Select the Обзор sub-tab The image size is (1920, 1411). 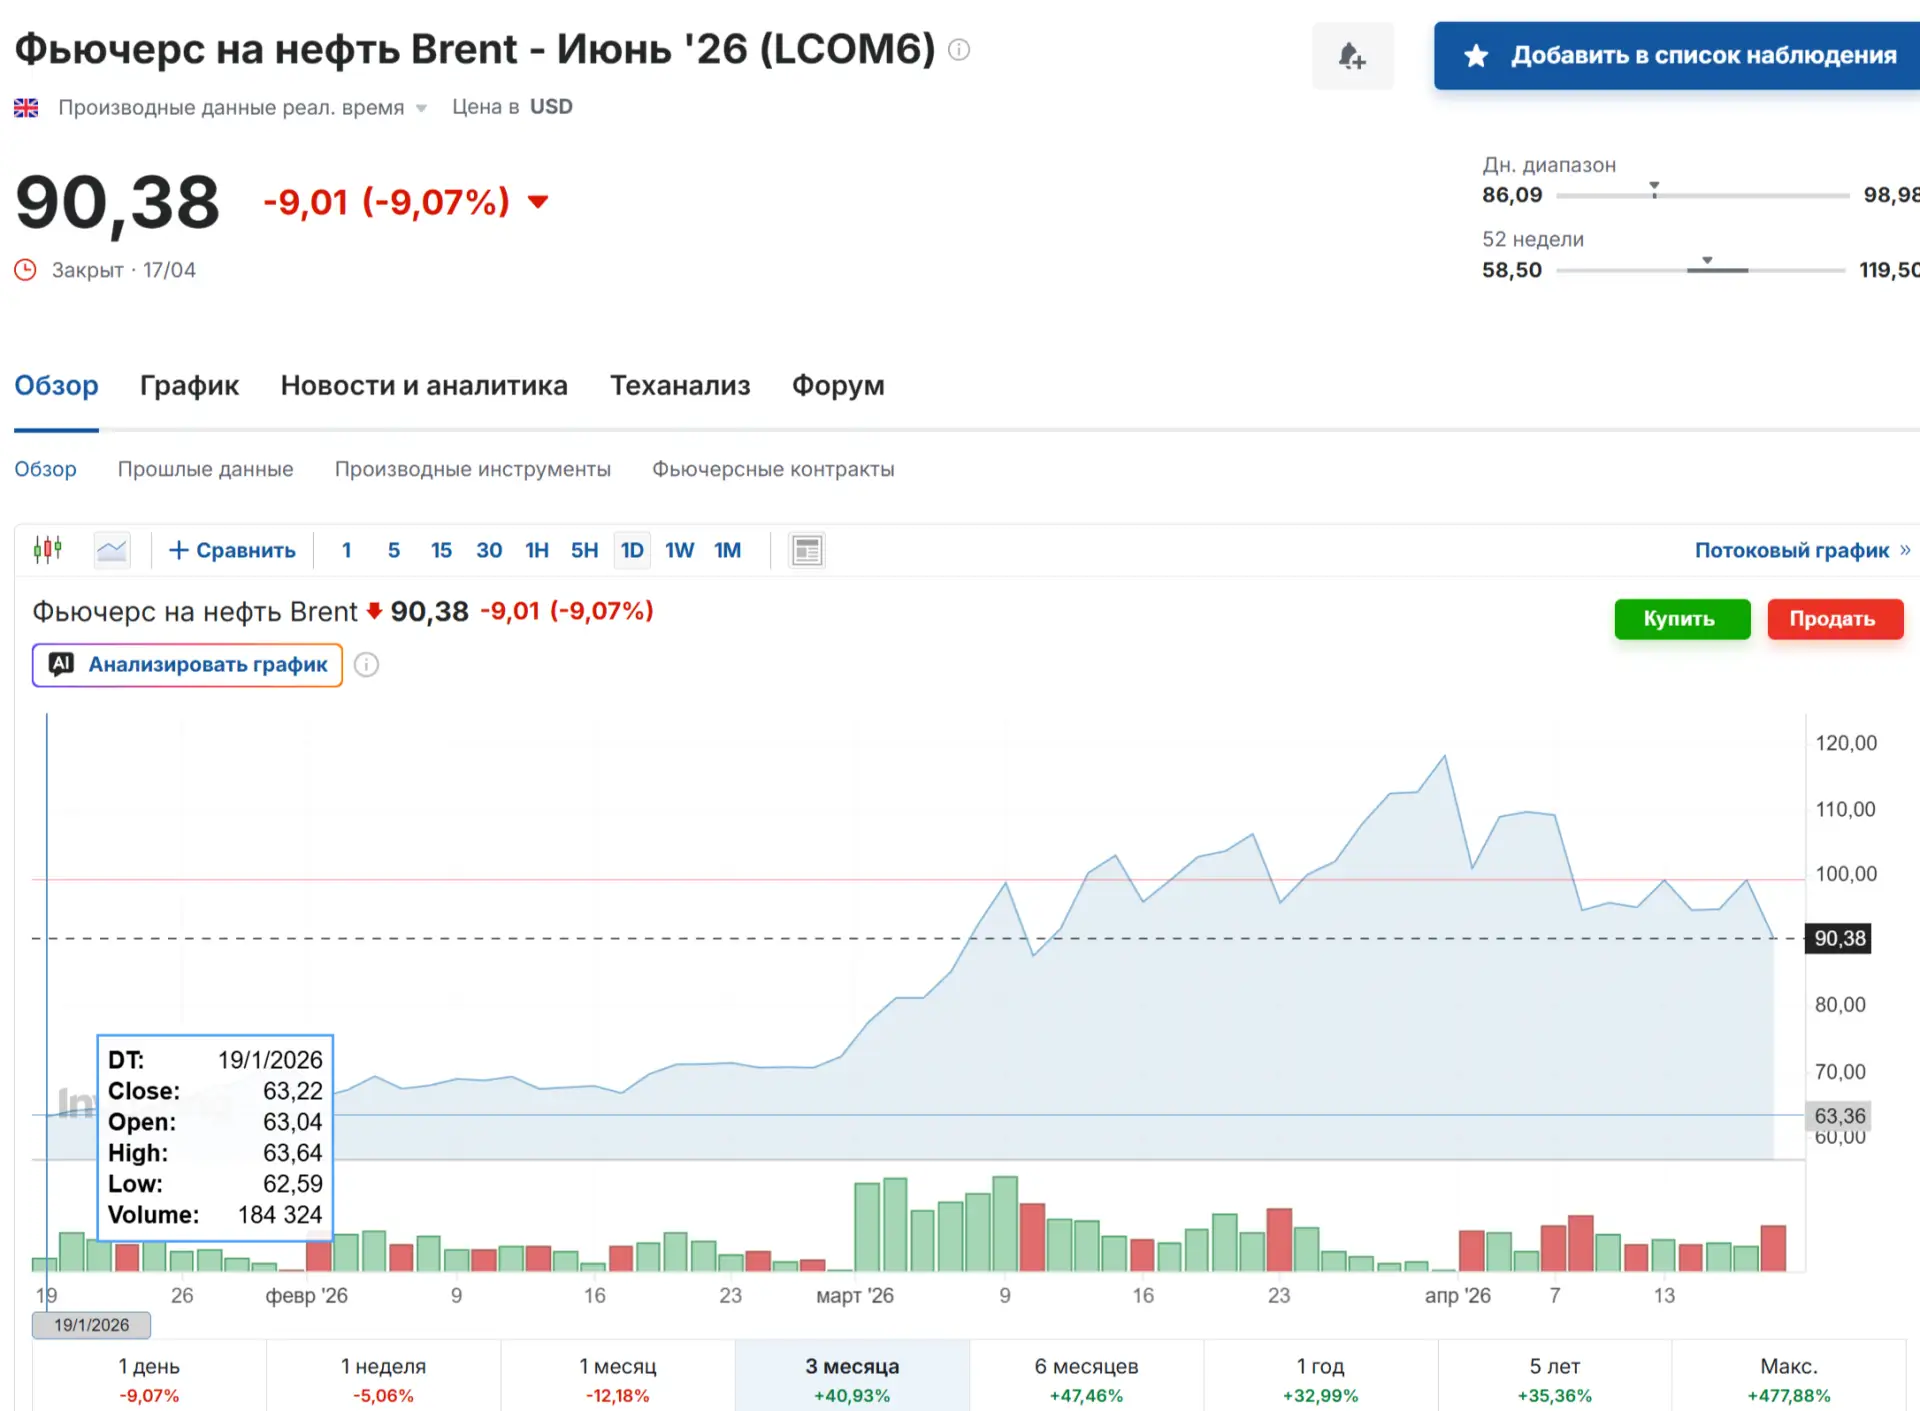coord(45,469)
